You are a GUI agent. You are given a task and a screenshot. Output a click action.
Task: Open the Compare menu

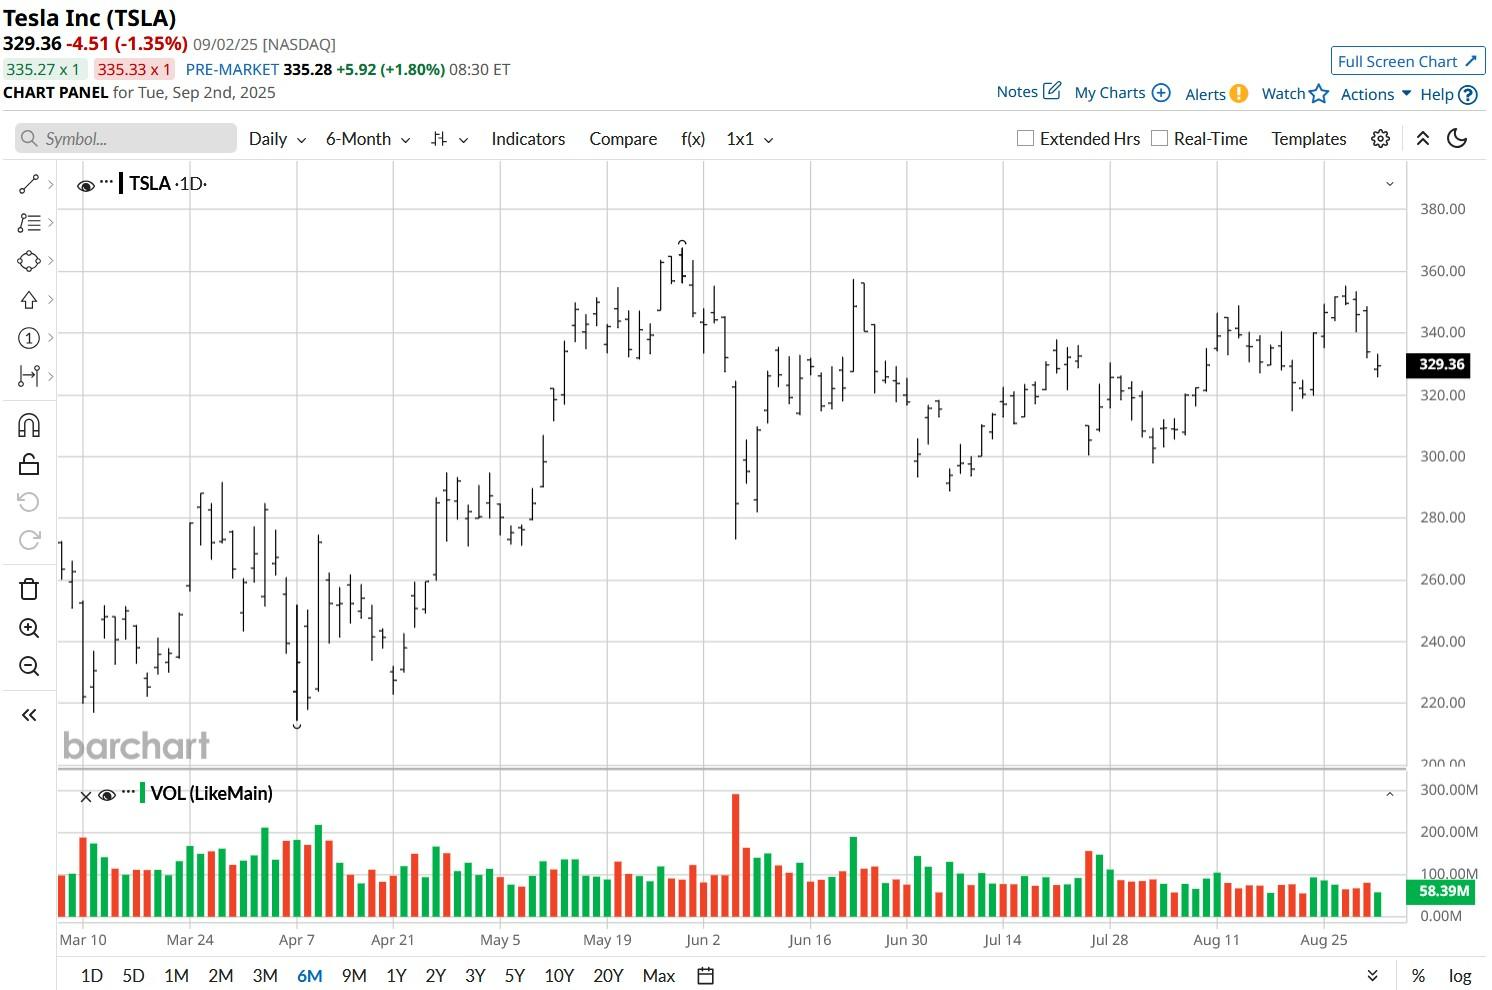click(623, 139)
